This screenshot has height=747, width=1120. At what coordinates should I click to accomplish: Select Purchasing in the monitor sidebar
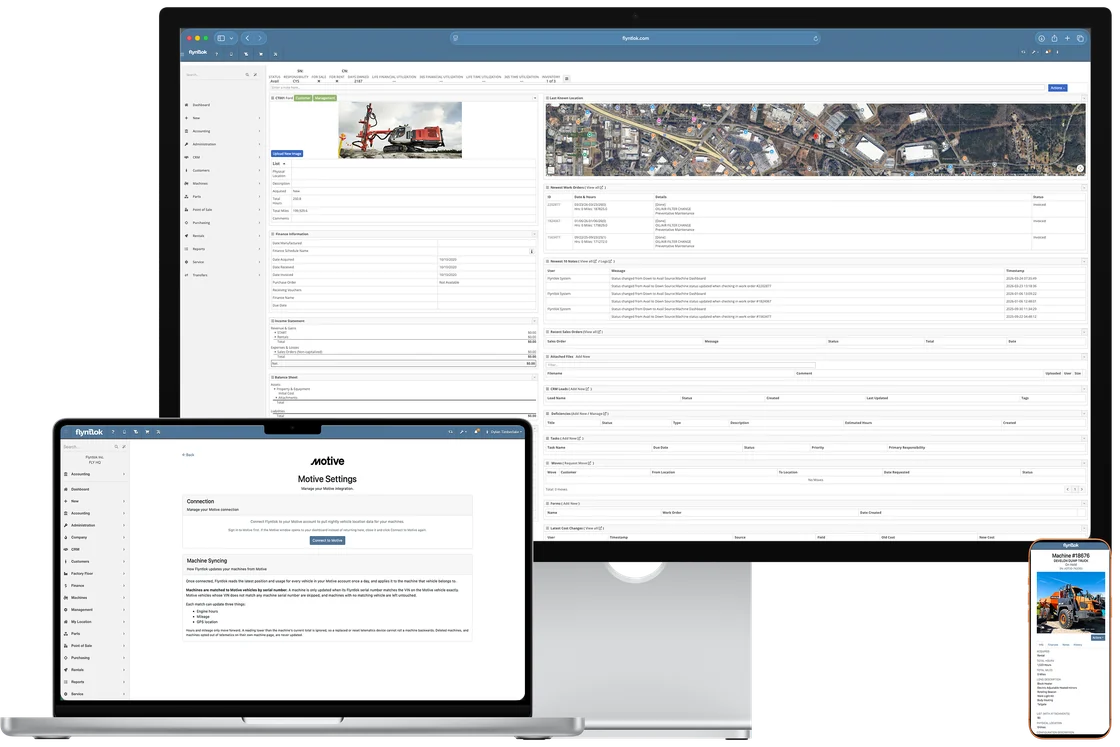223,223
